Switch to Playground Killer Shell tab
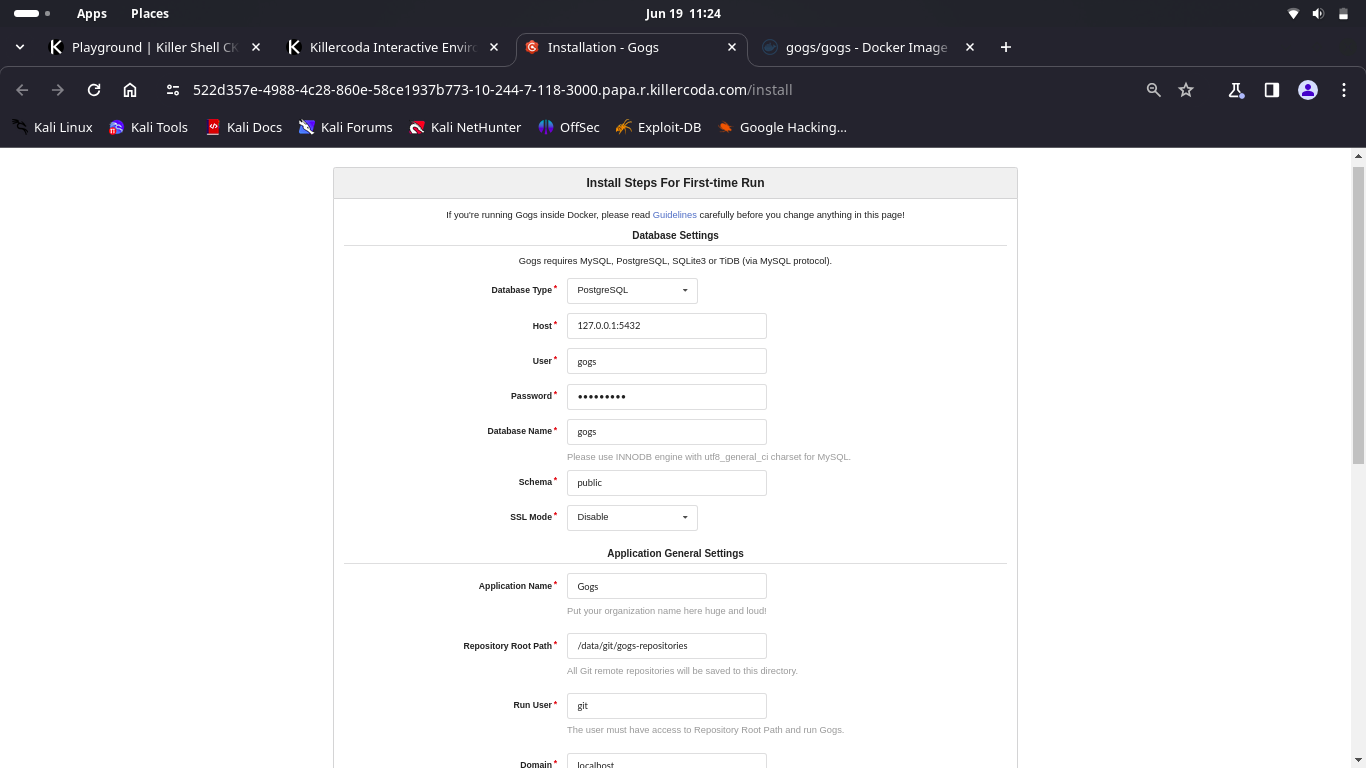The image size is (1366, 768). pos(154,47)
